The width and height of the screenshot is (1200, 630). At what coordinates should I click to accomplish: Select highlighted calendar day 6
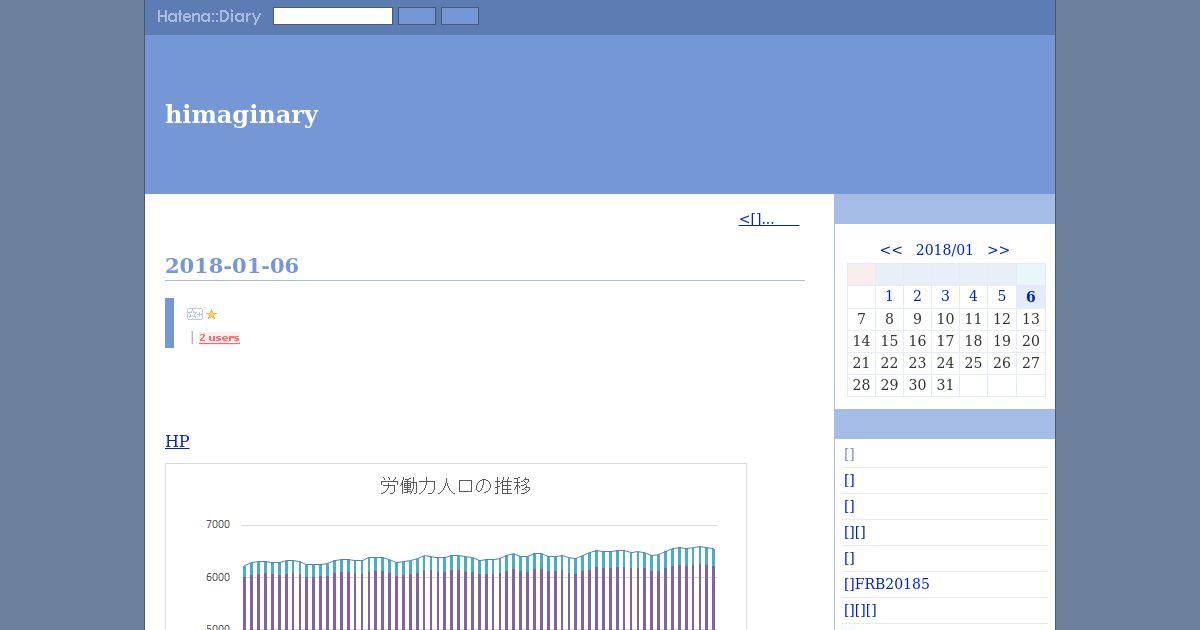pyautogui.click(x=1031, y=297)
